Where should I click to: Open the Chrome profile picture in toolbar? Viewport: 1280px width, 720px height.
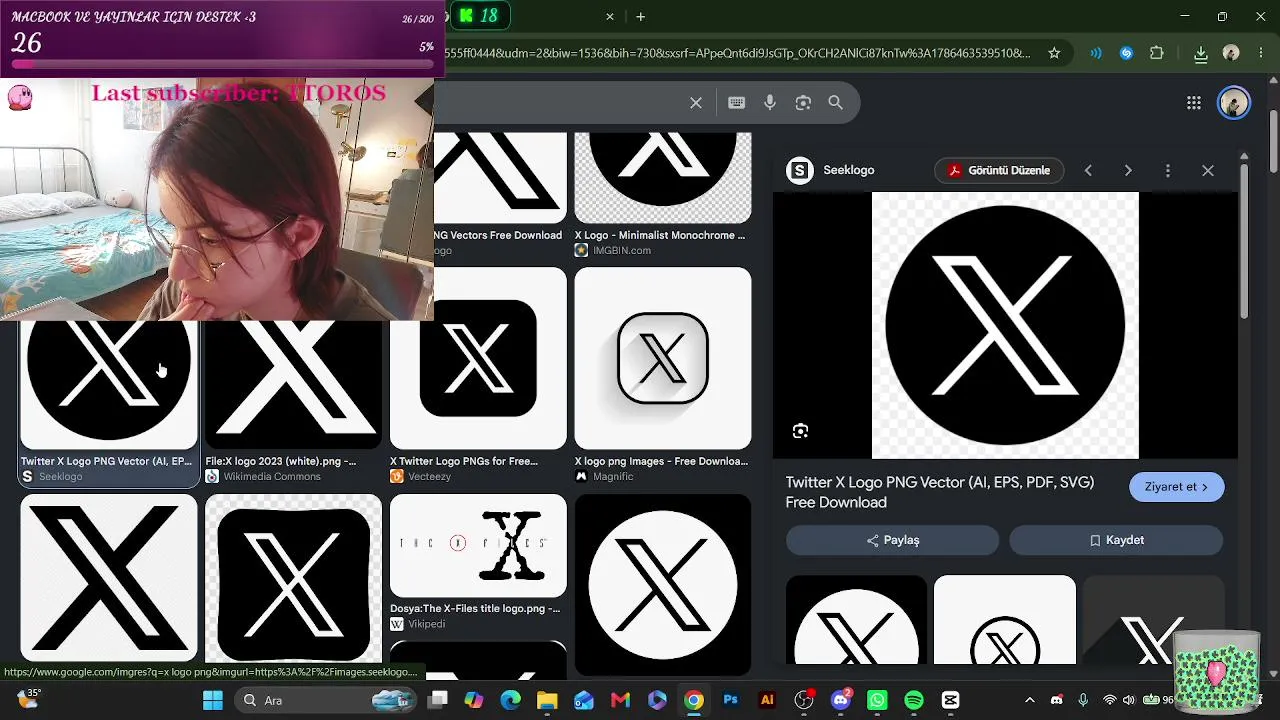(x=1231, y=53)
